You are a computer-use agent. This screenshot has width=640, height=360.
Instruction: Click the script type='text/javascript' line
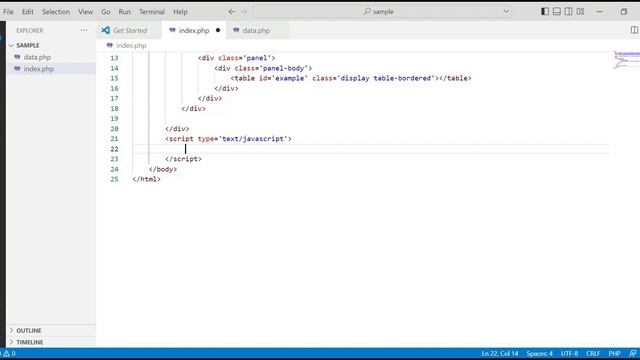point(228,139)
